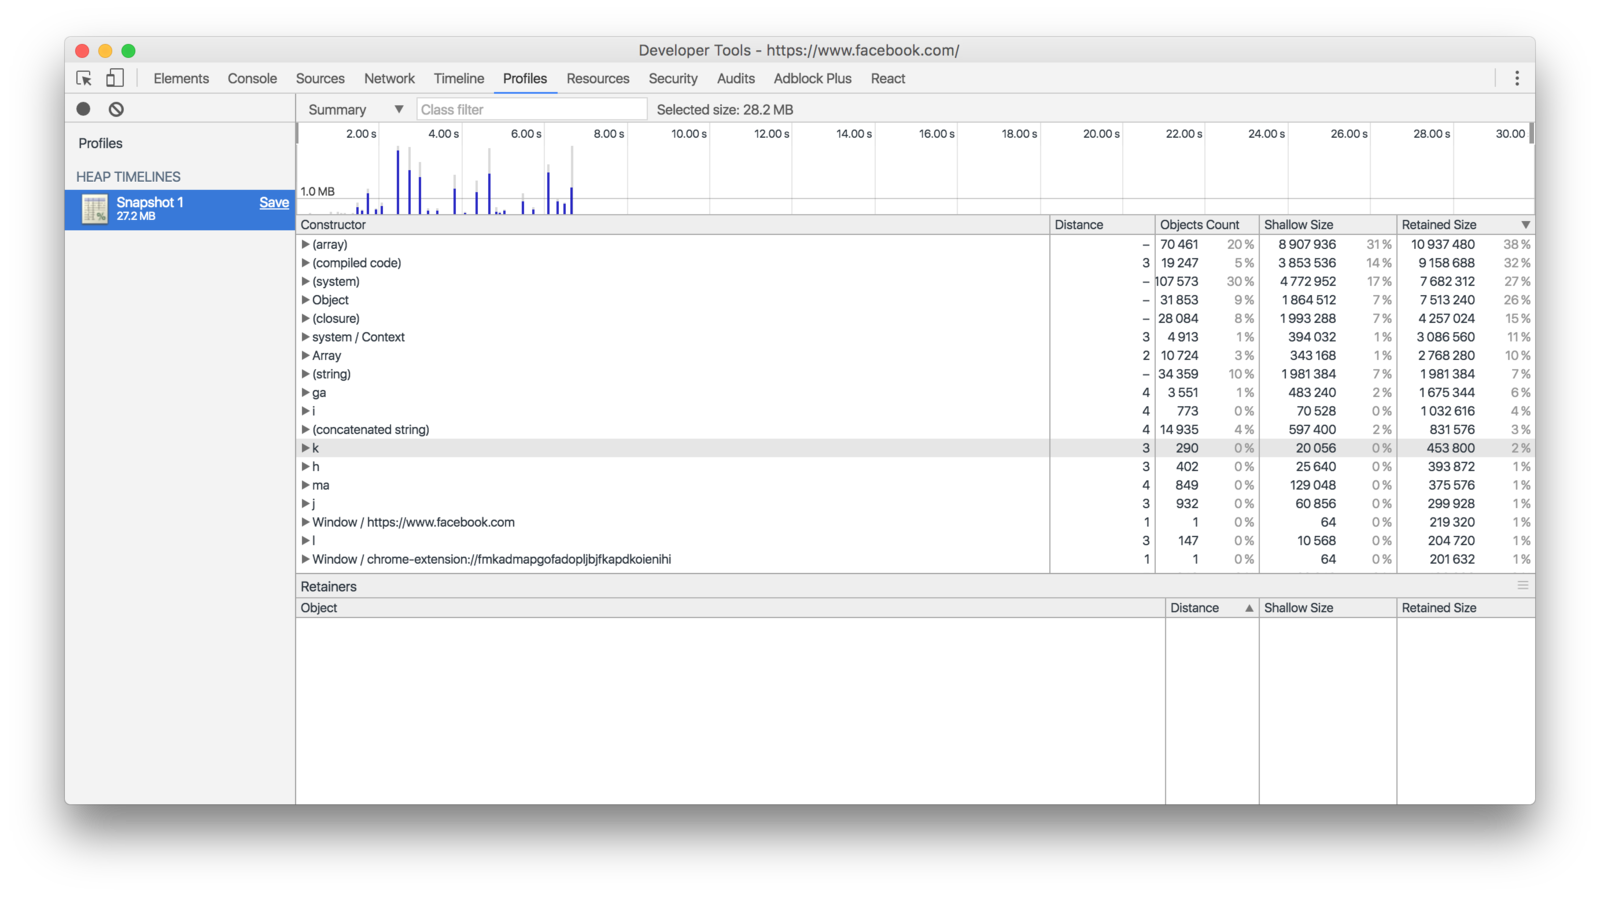
Task: Sort Retainers by Object column
Action: click(x=730, y=608)
